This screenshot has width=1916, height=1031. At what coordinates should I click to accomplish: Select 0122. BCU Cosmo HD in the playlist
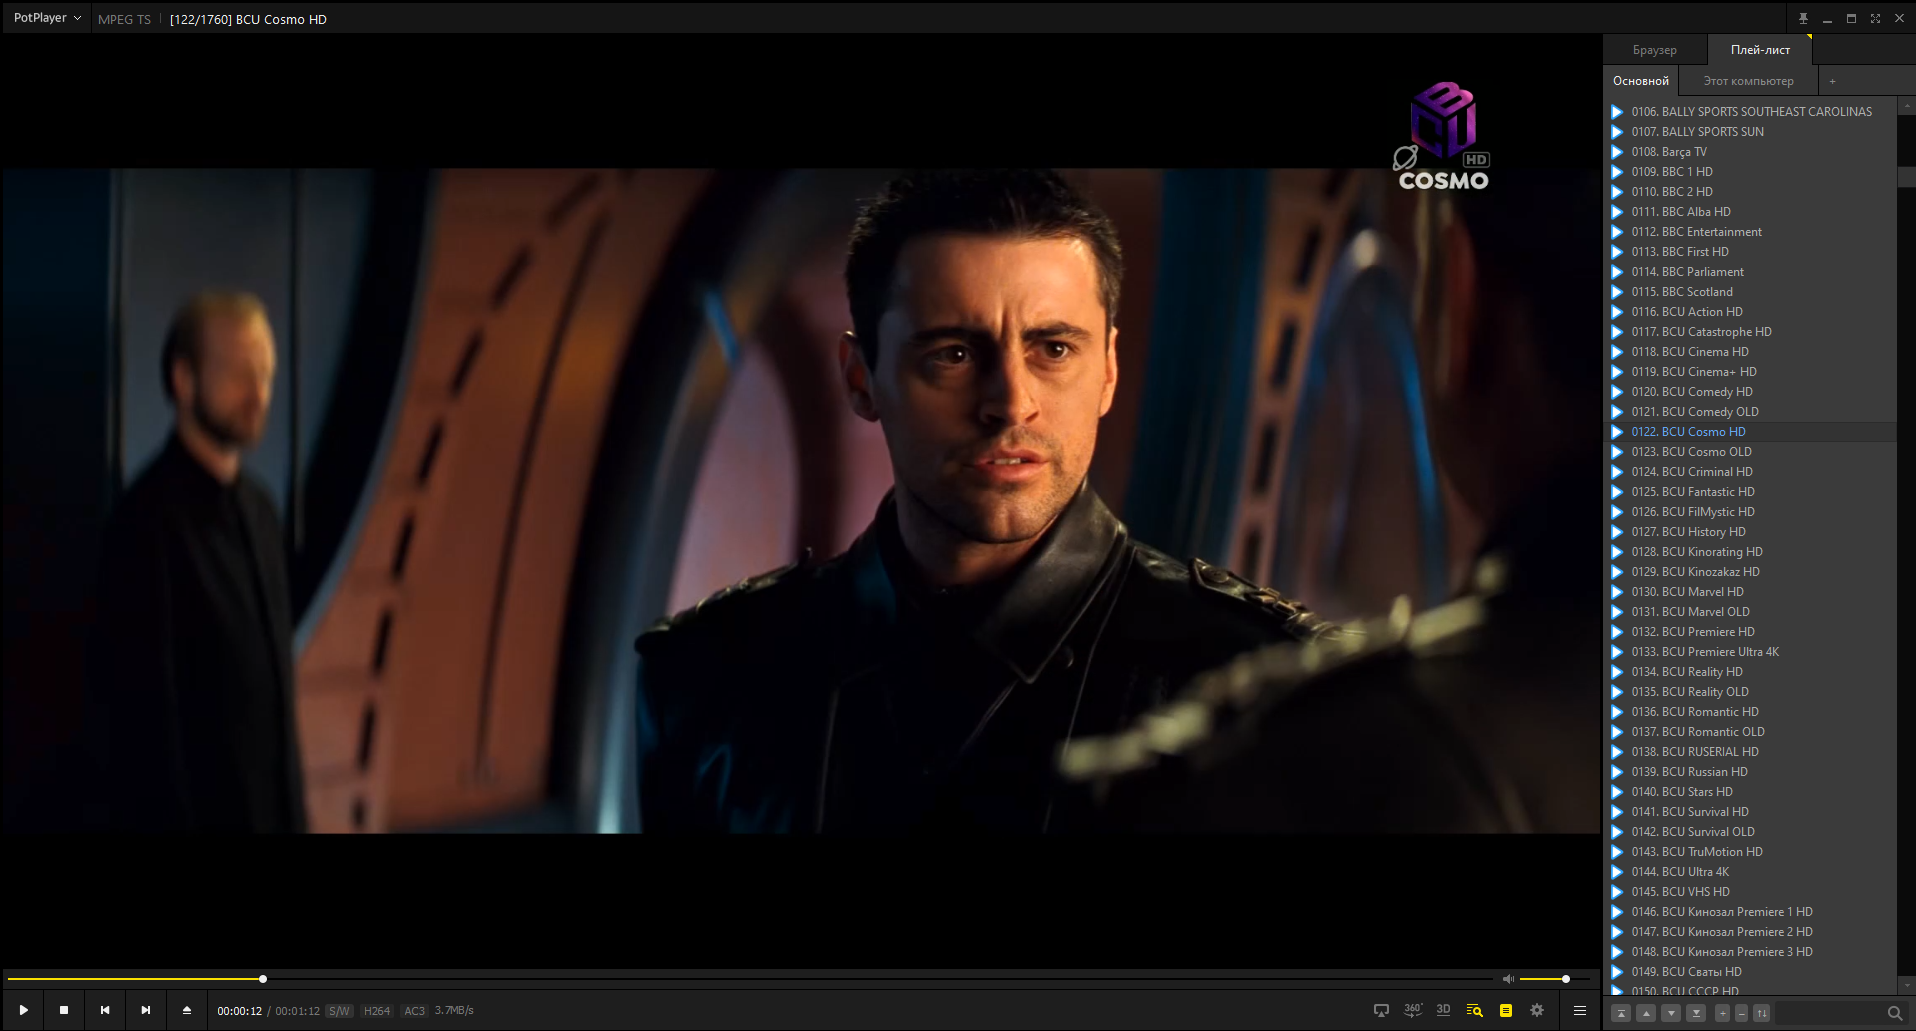click(1750, 432)
